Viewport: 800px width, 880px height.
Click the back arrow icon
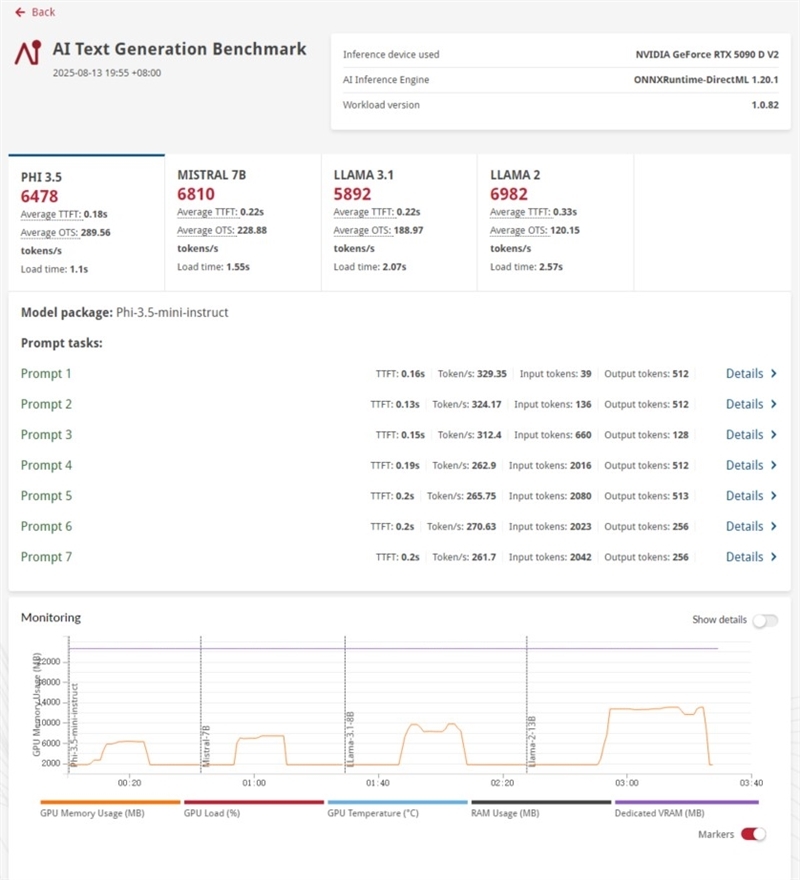20,12
